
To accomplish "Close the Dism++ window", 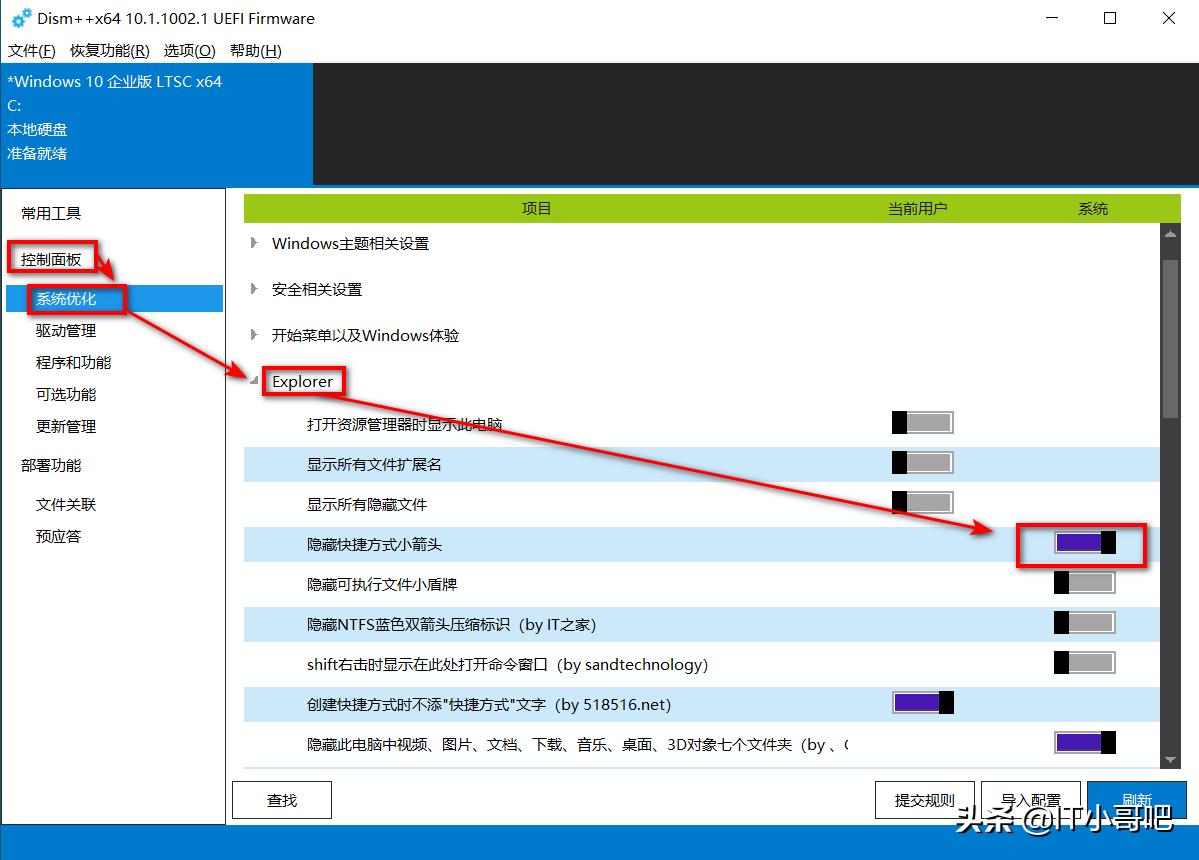I will tap(1168, 18).
